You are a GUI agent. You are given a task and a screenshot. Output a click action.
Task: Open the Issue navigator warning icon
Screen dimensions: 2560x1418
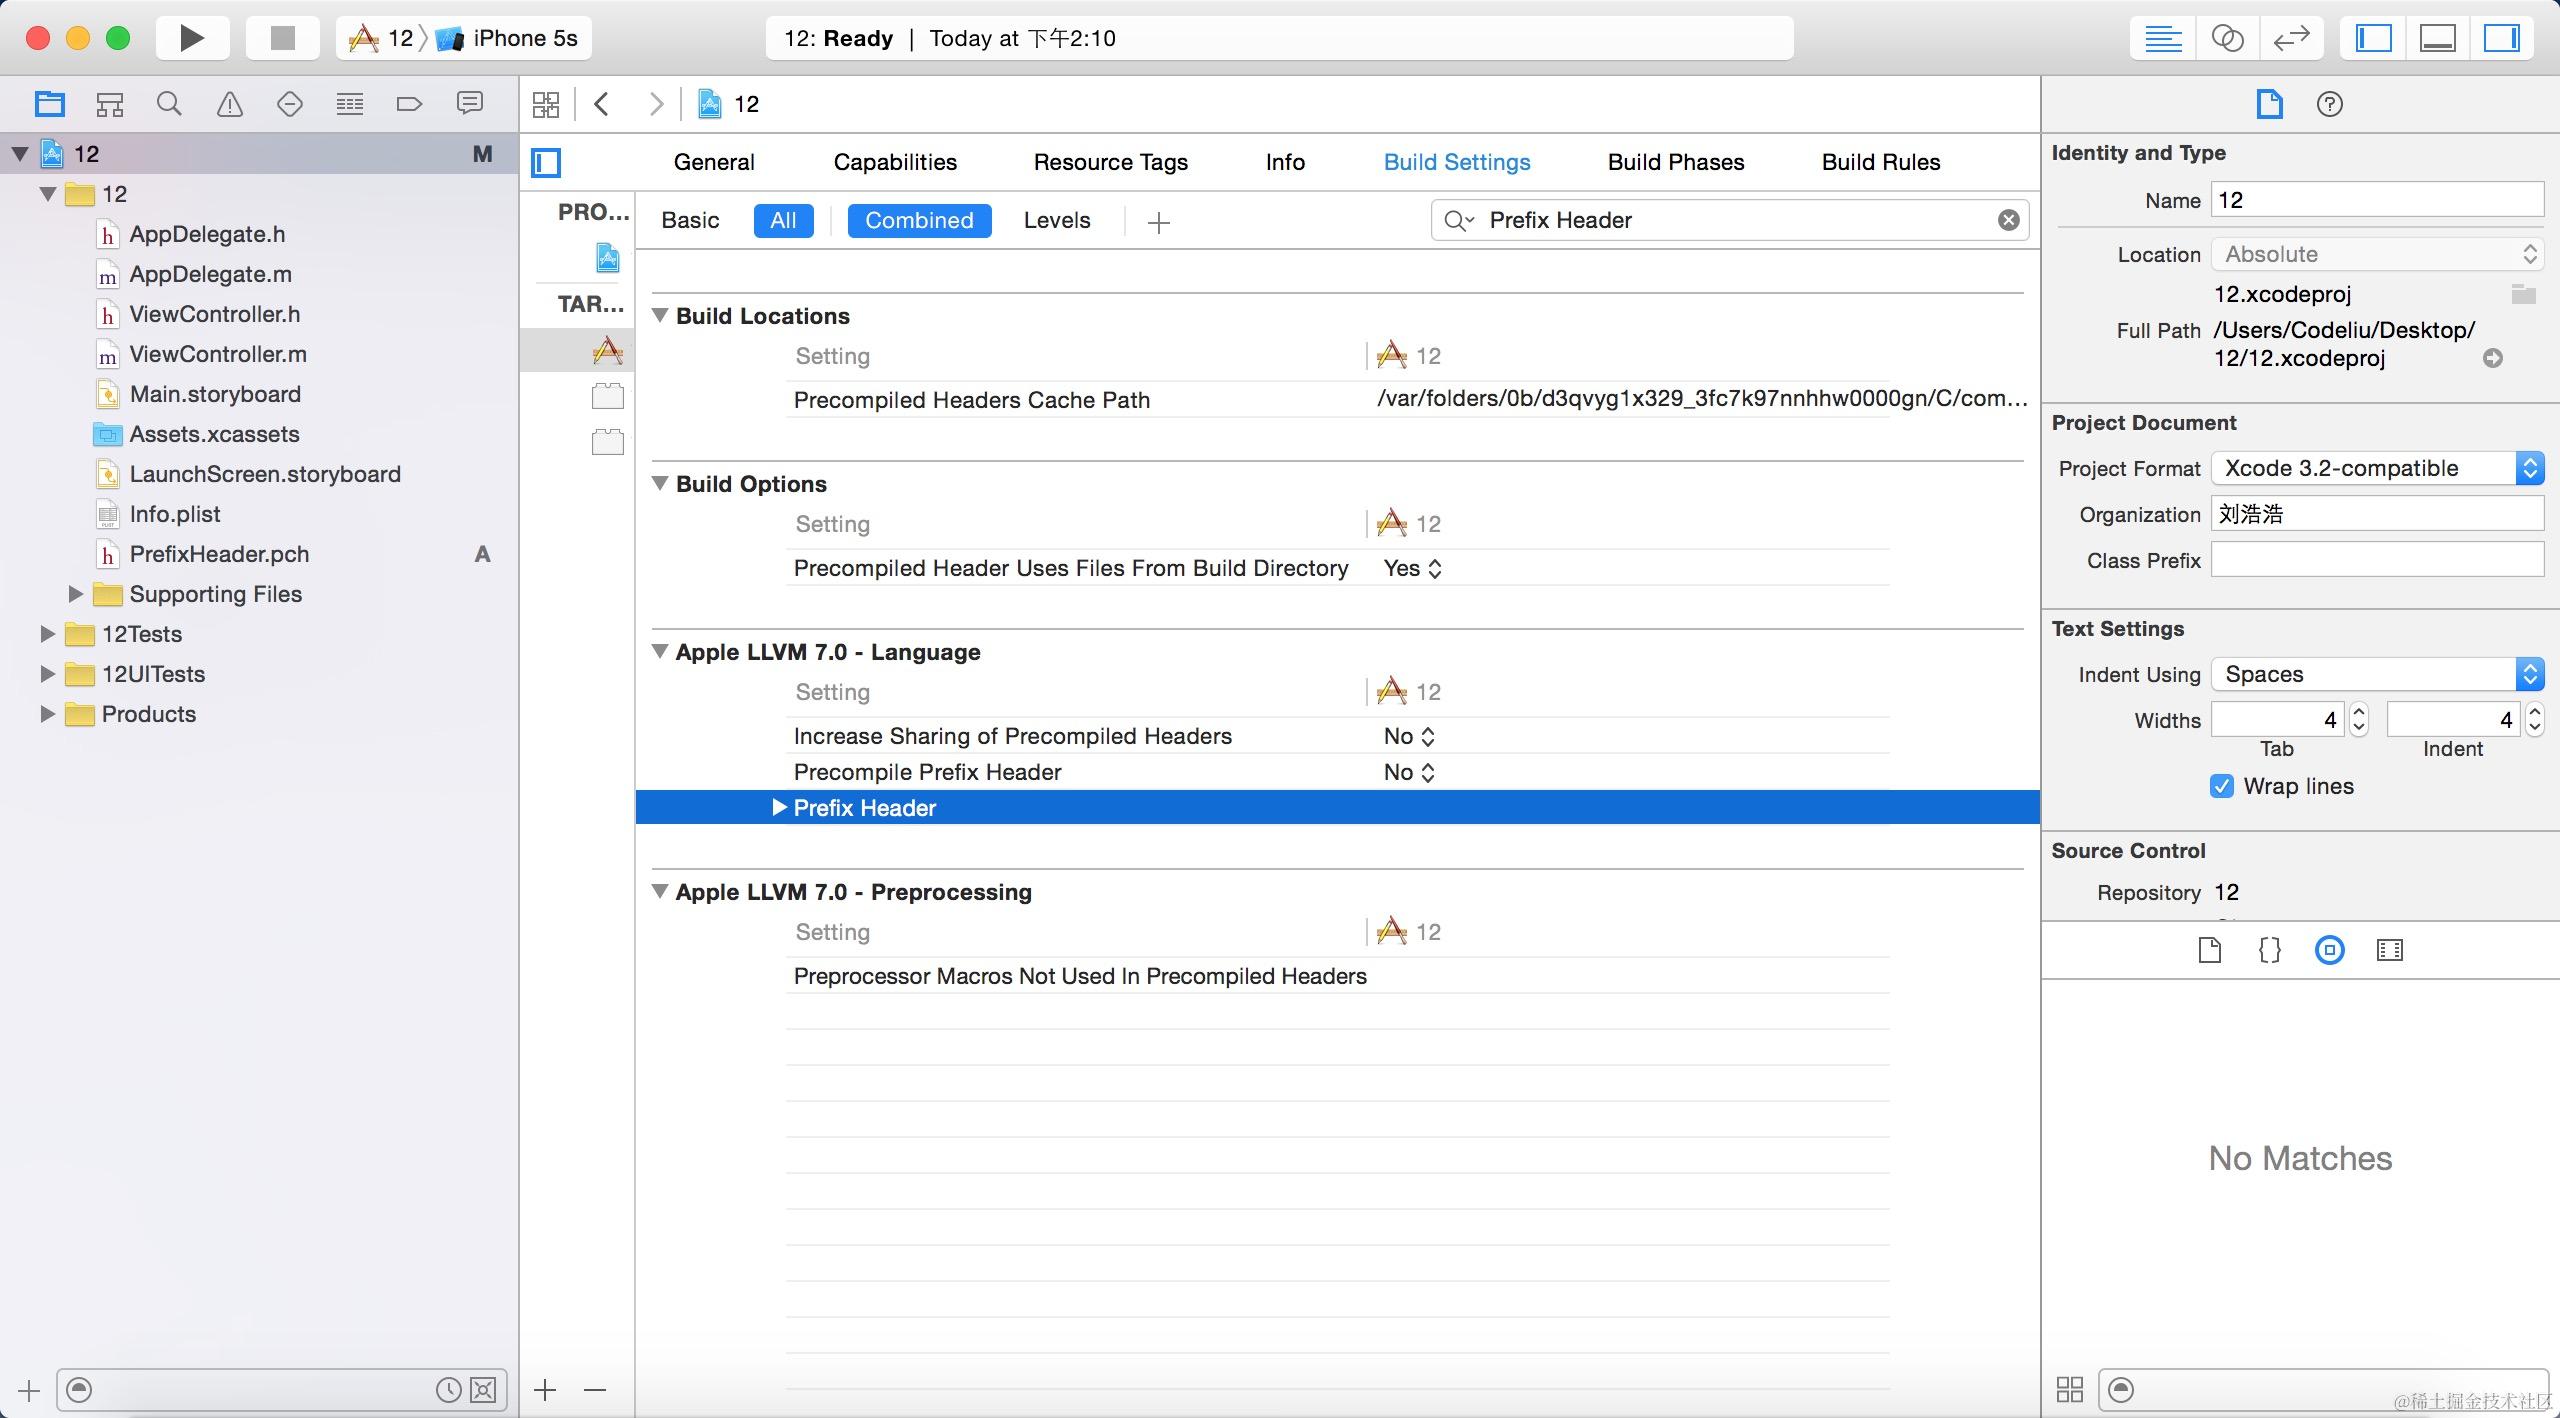coord(229,104)
